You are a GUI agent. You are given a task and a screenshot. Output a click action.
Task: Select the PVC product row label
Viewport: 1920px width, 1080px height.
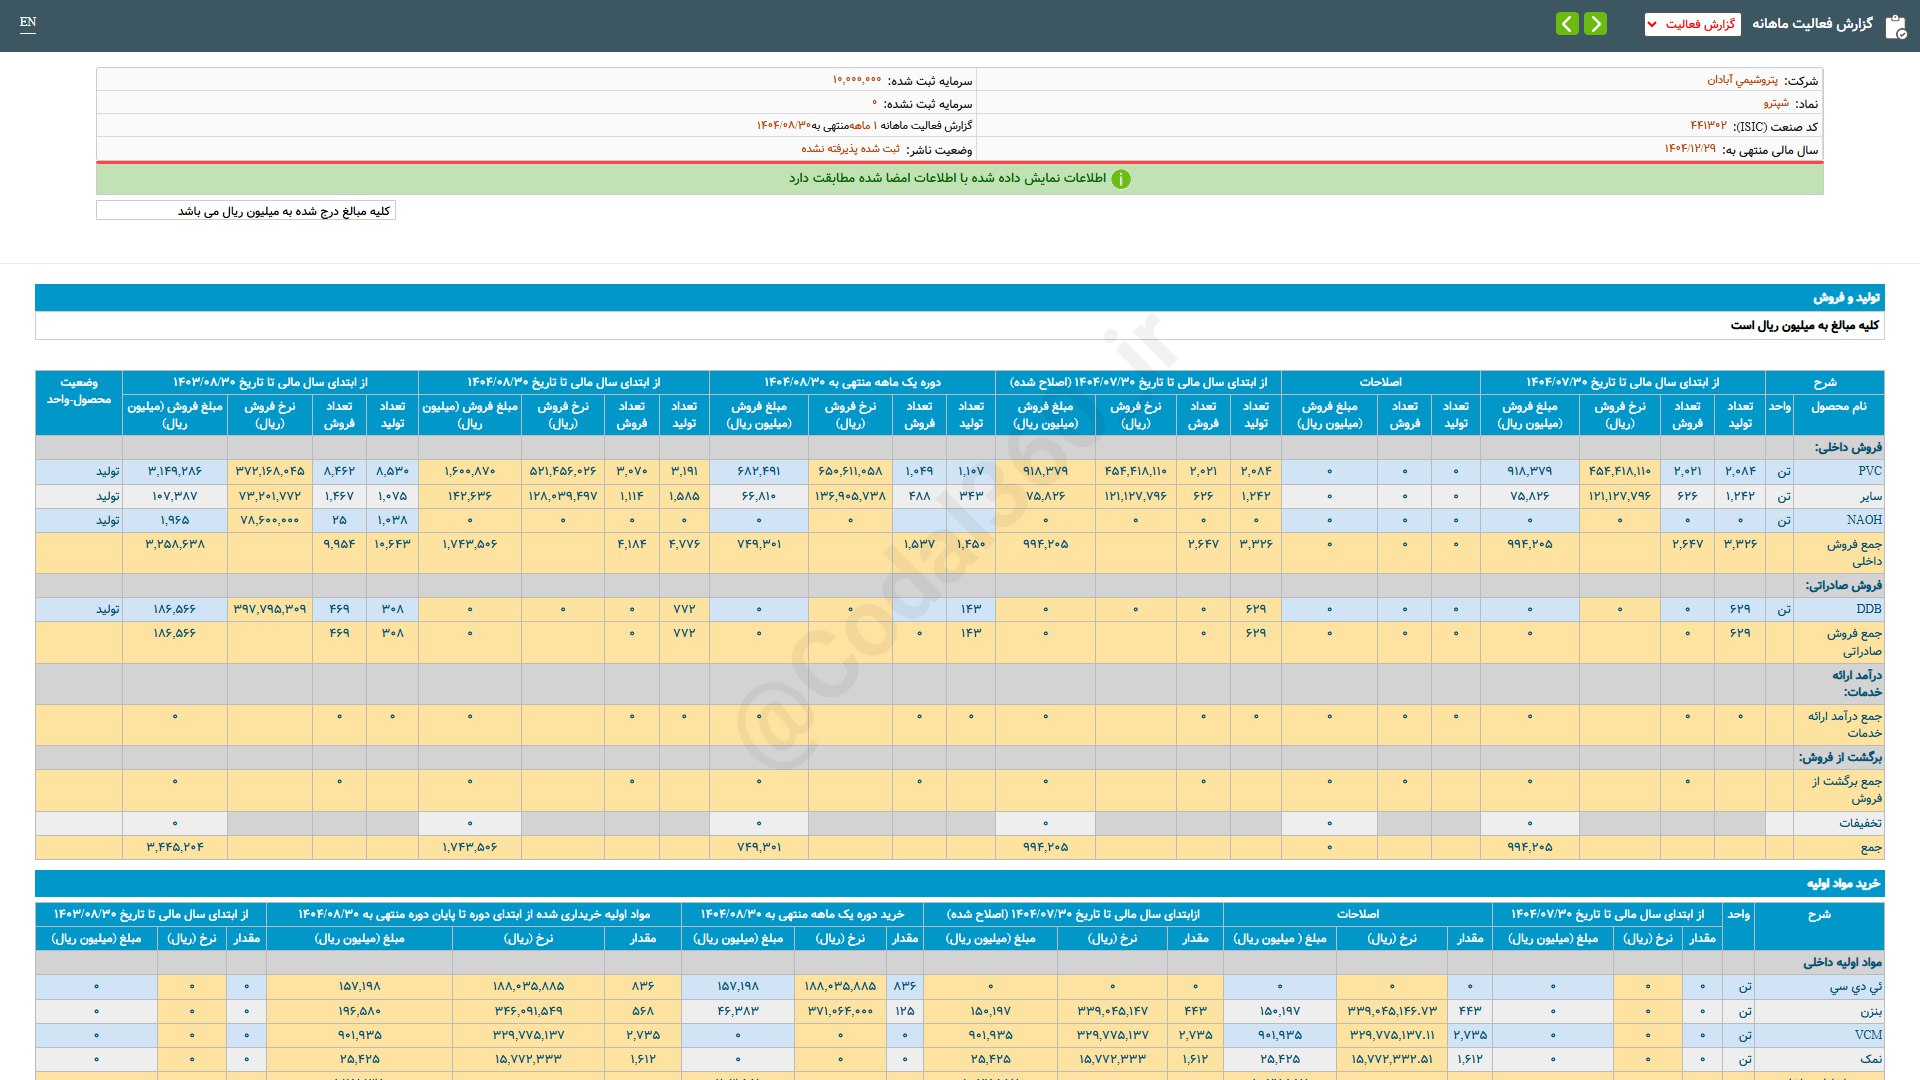click(1869, 471)
